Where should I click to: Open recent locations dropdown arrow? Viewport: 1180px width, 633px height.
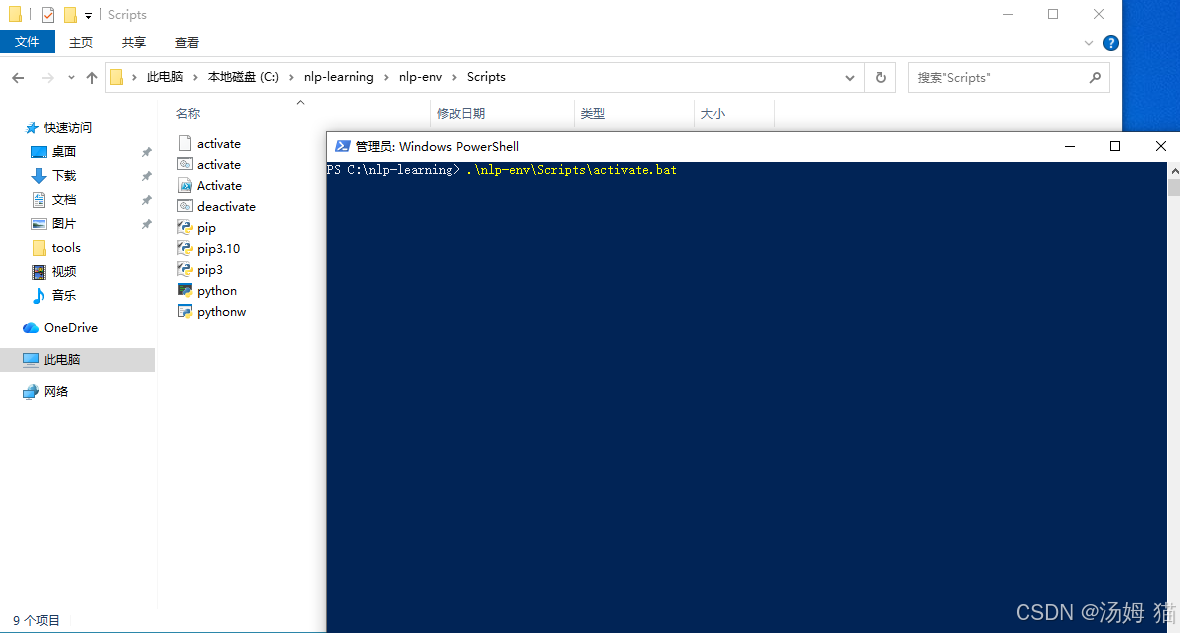[x=71, y=78]
